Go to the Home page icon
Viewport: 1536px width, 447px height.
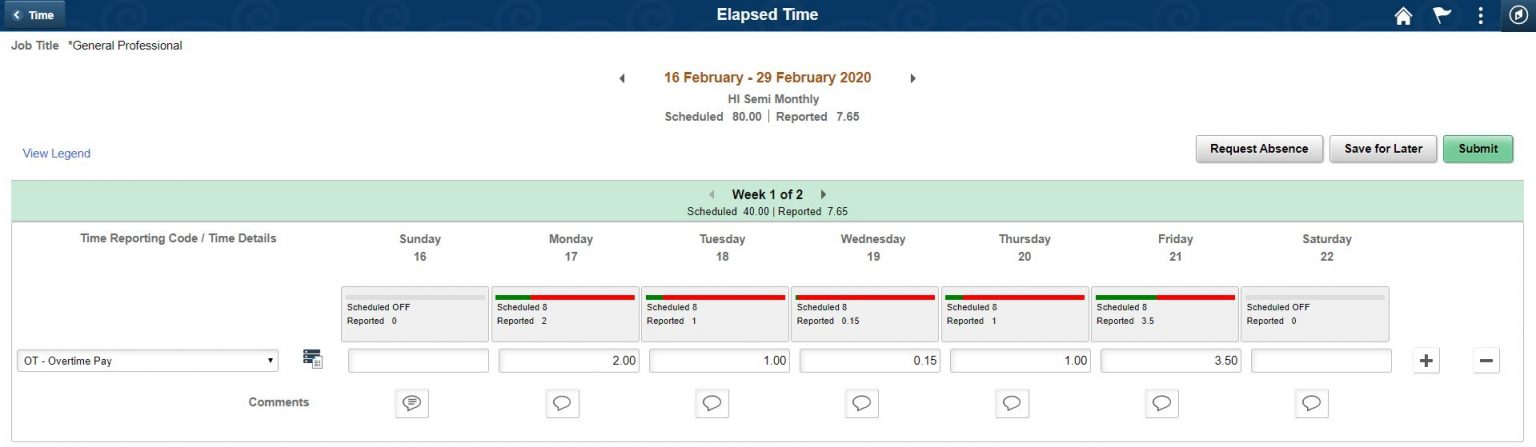click(1403, 16)
